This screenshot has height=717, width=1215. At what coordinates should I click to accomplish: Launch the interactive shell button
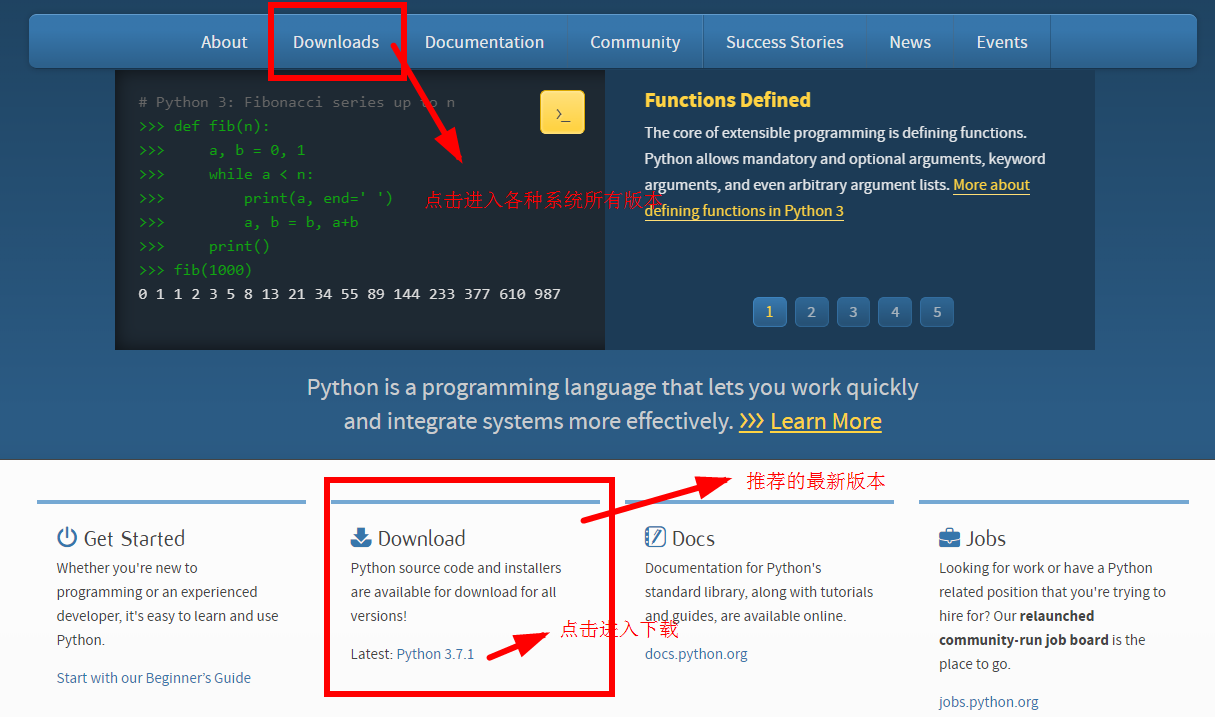(x=562, y=112)
